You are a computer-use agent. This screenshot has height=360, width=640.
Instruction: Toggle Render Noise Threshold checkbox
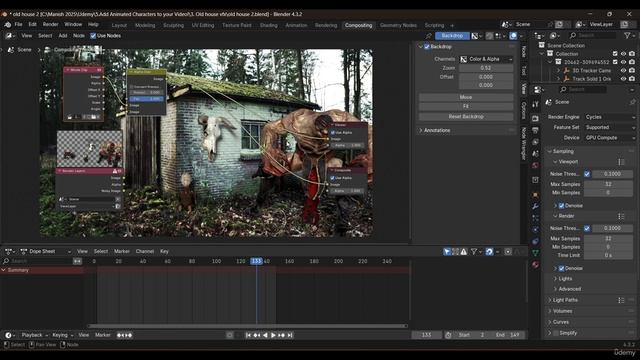587,228
